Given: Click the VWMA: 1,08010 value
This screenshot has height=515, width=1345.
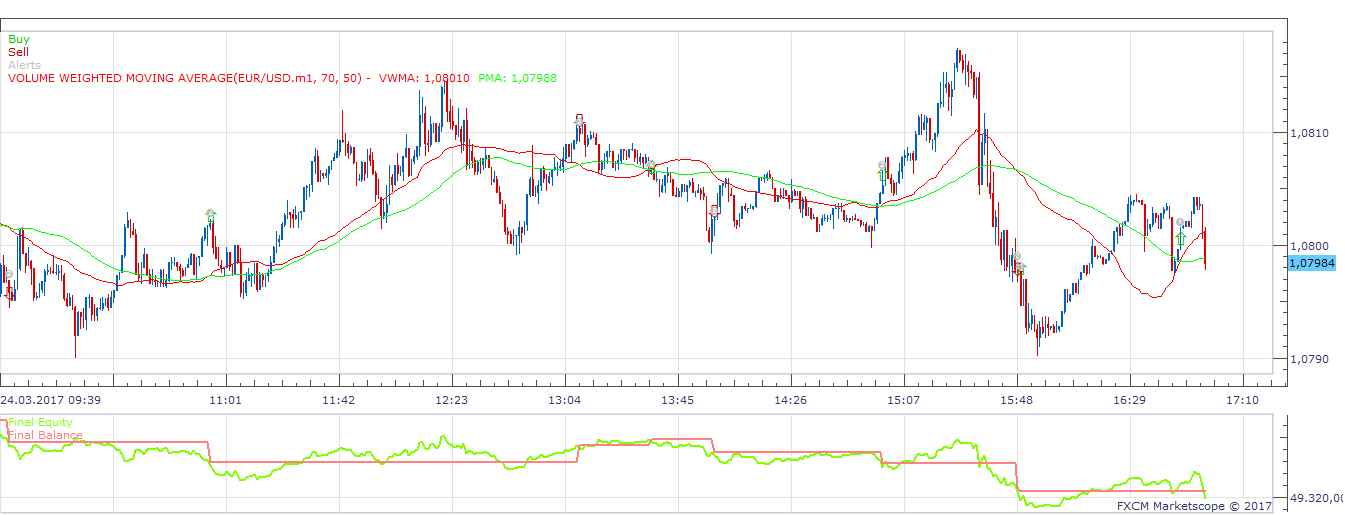Looking at the screenshot, I should [425, 77].
